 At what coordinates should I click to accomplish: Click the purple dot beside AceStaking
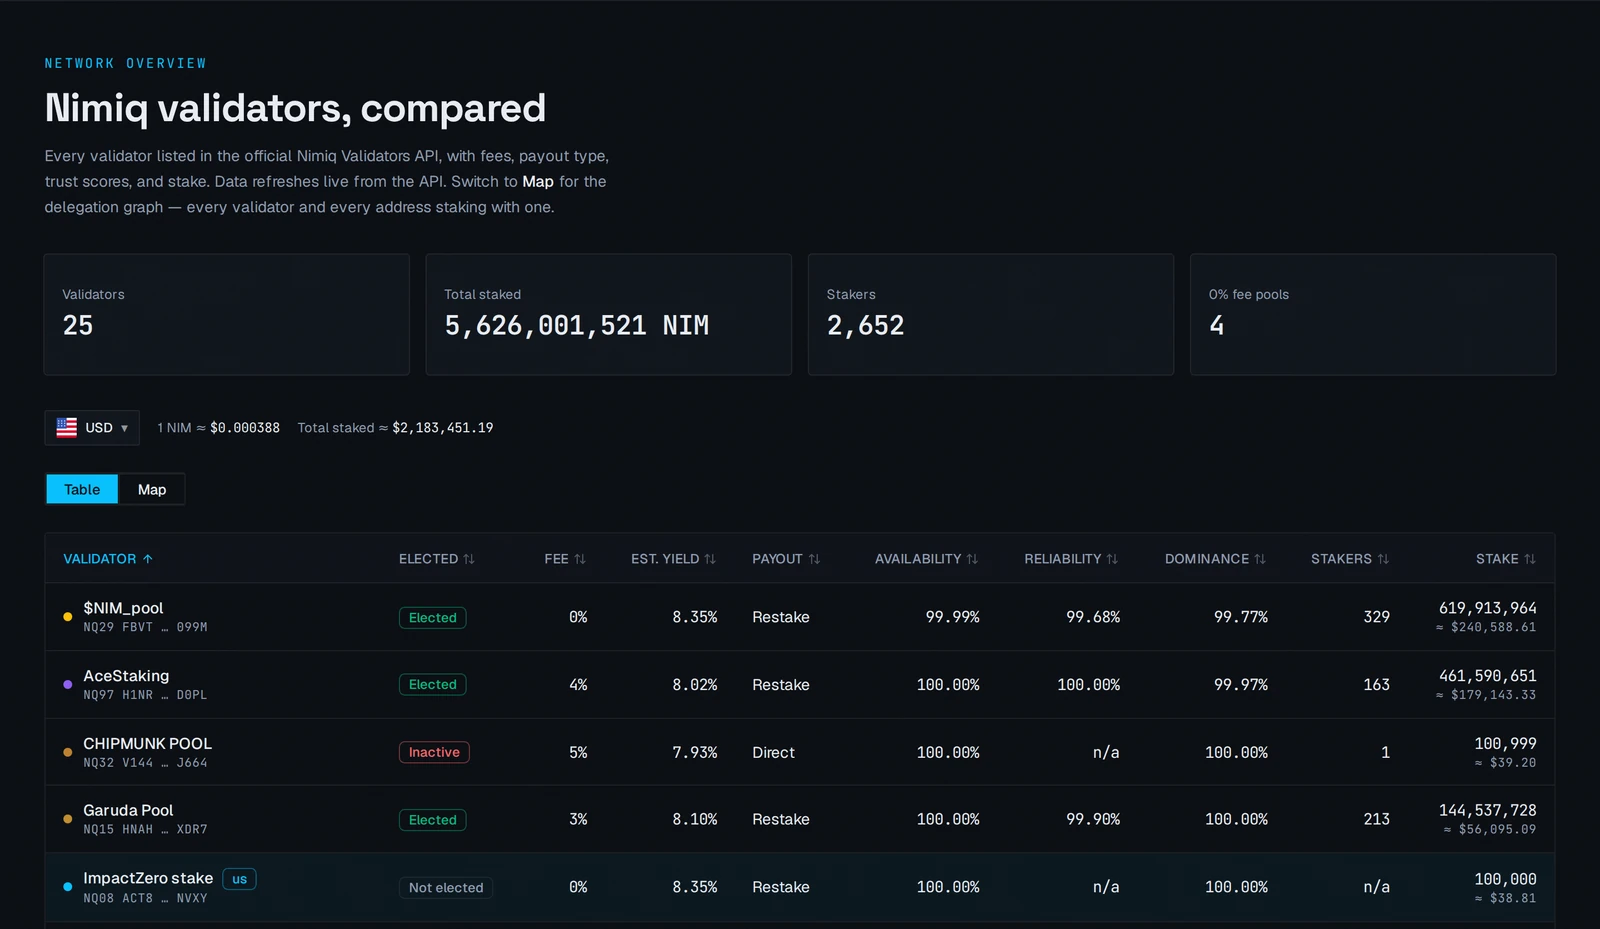point(67,685)
